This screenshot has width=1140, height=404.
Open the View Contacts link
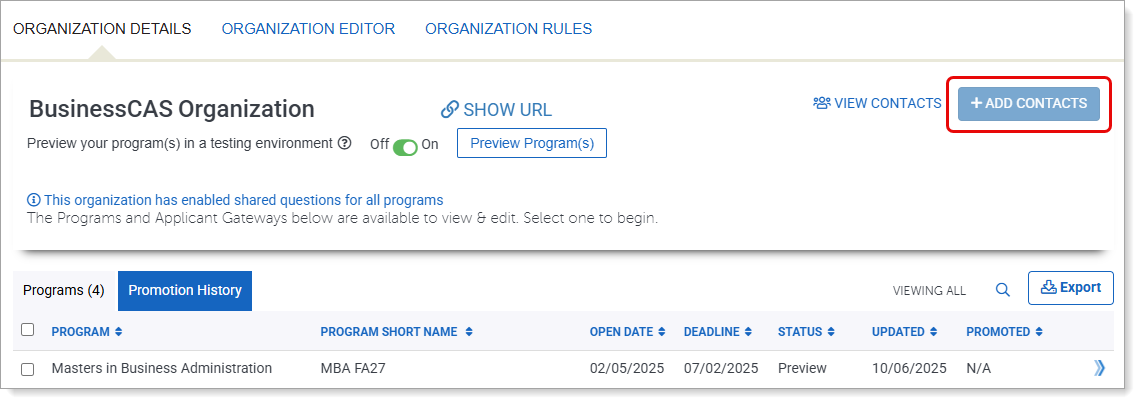coord(877,103)
